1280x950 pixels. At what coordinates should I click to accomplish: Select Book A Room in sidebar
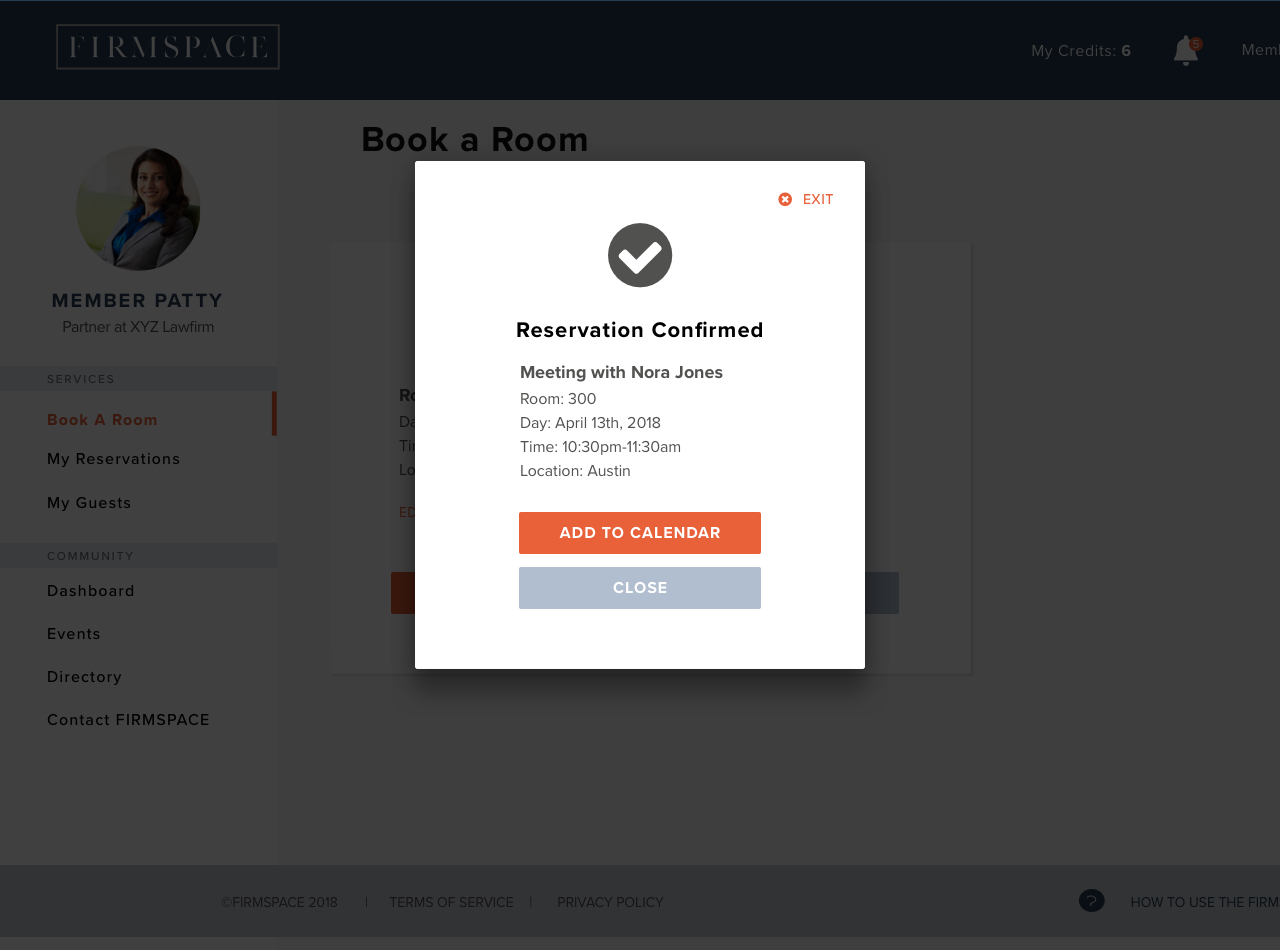(x=102, y=420)
